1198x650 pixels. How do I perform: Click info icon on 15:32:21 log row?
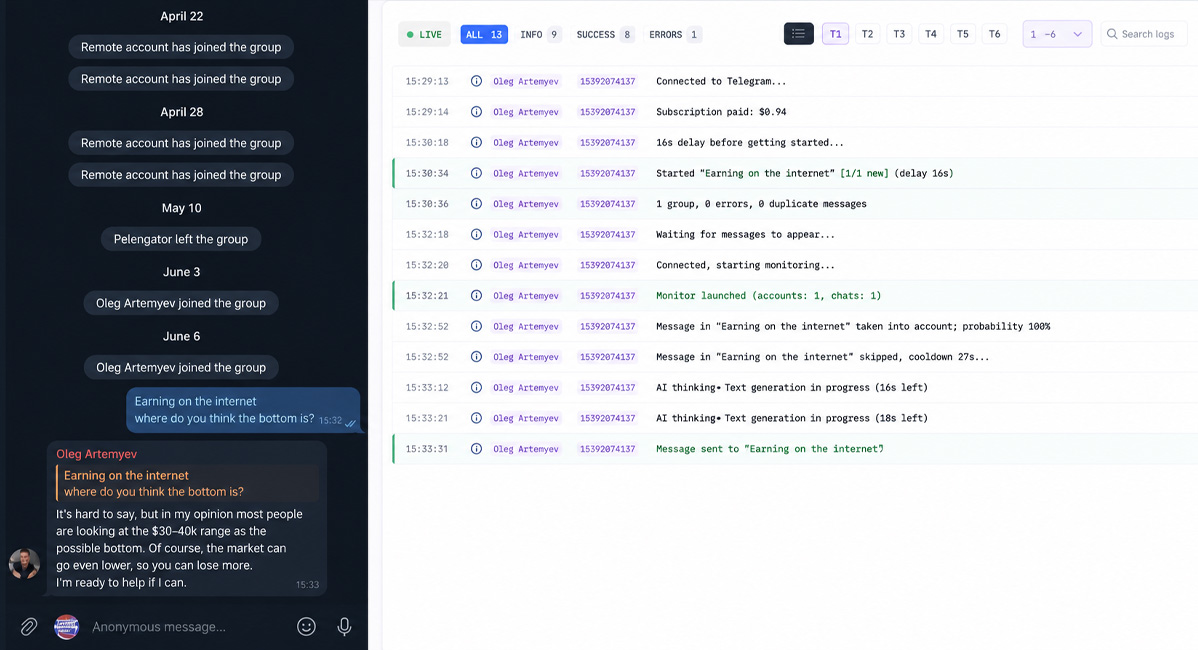476,296
